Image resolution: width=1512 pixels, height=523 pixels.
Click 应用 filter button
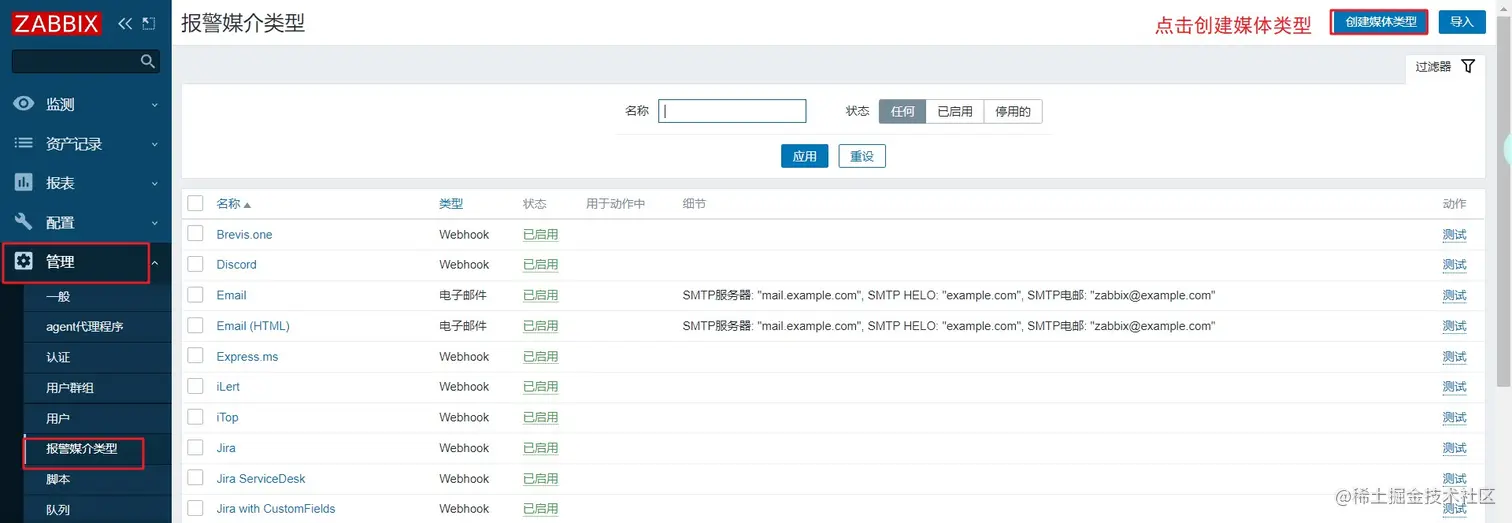(804, 156)
